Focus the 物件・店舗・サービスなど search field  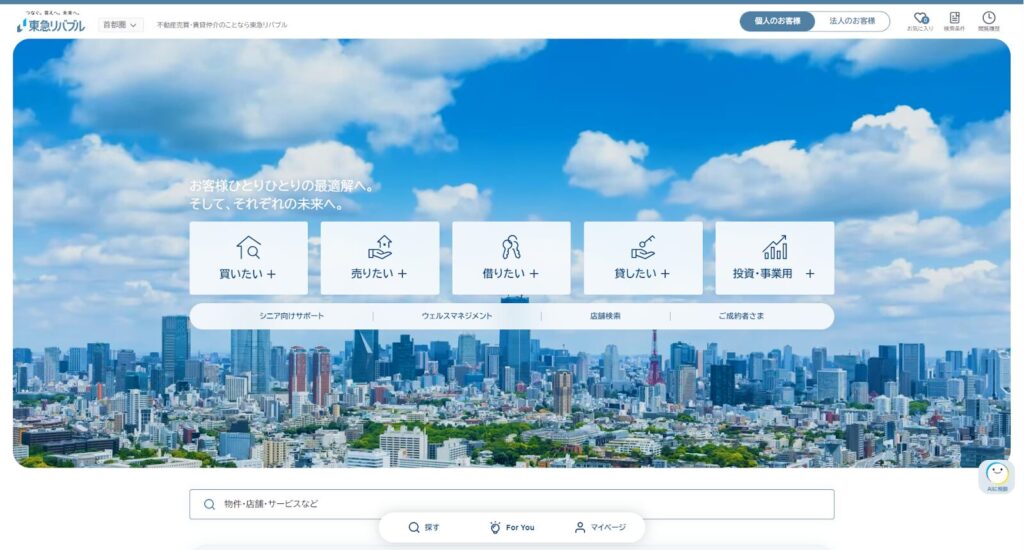point(511,504)
